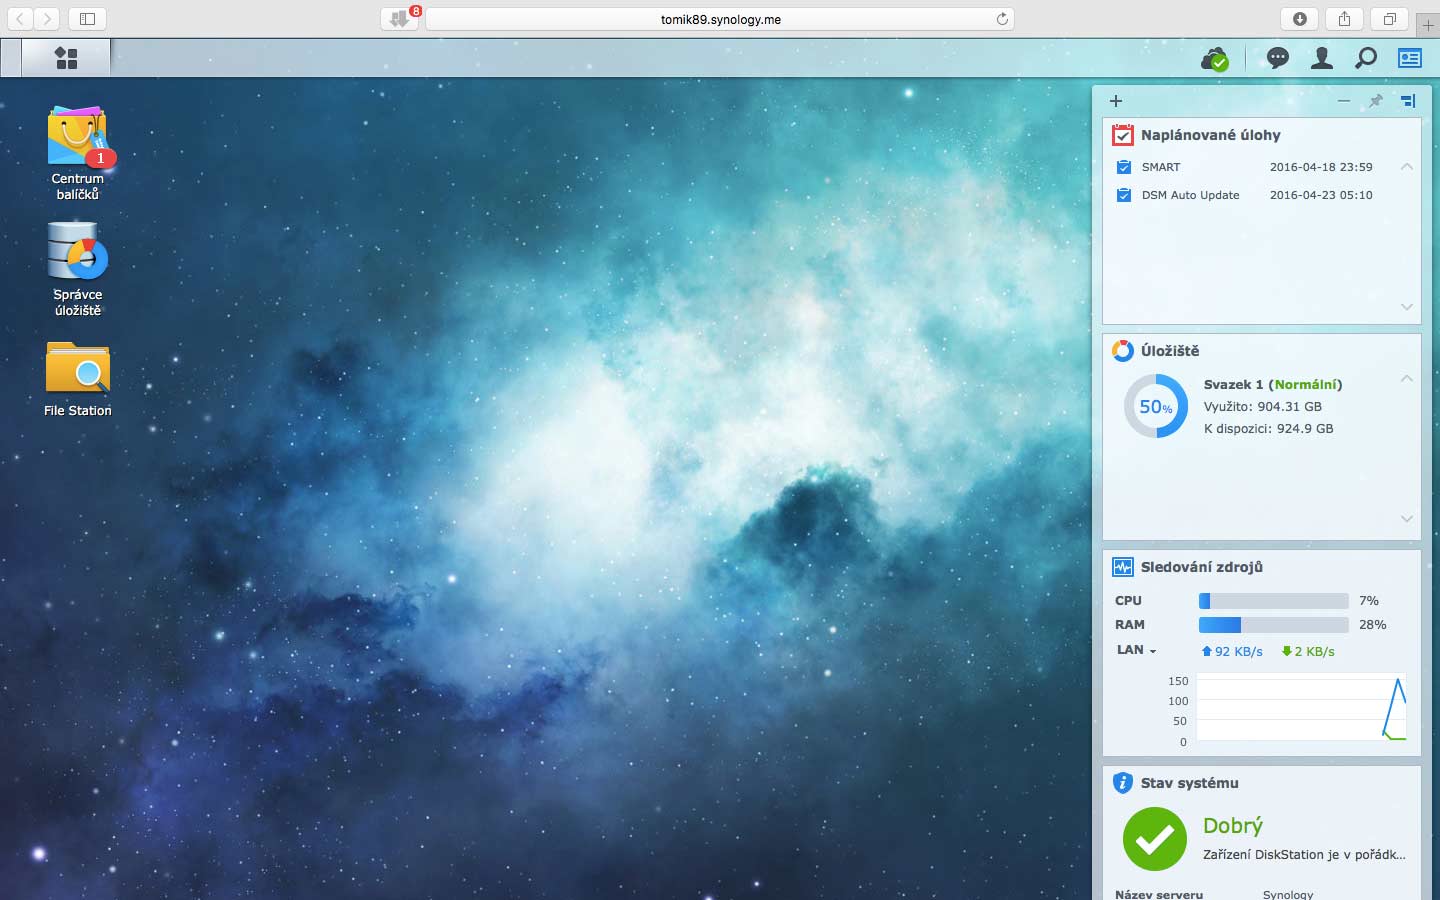Image resolution: width=1440 pixels, height=900 pixels.
Task: Open the notifications speech bubble
Action: click(1277, 59)
